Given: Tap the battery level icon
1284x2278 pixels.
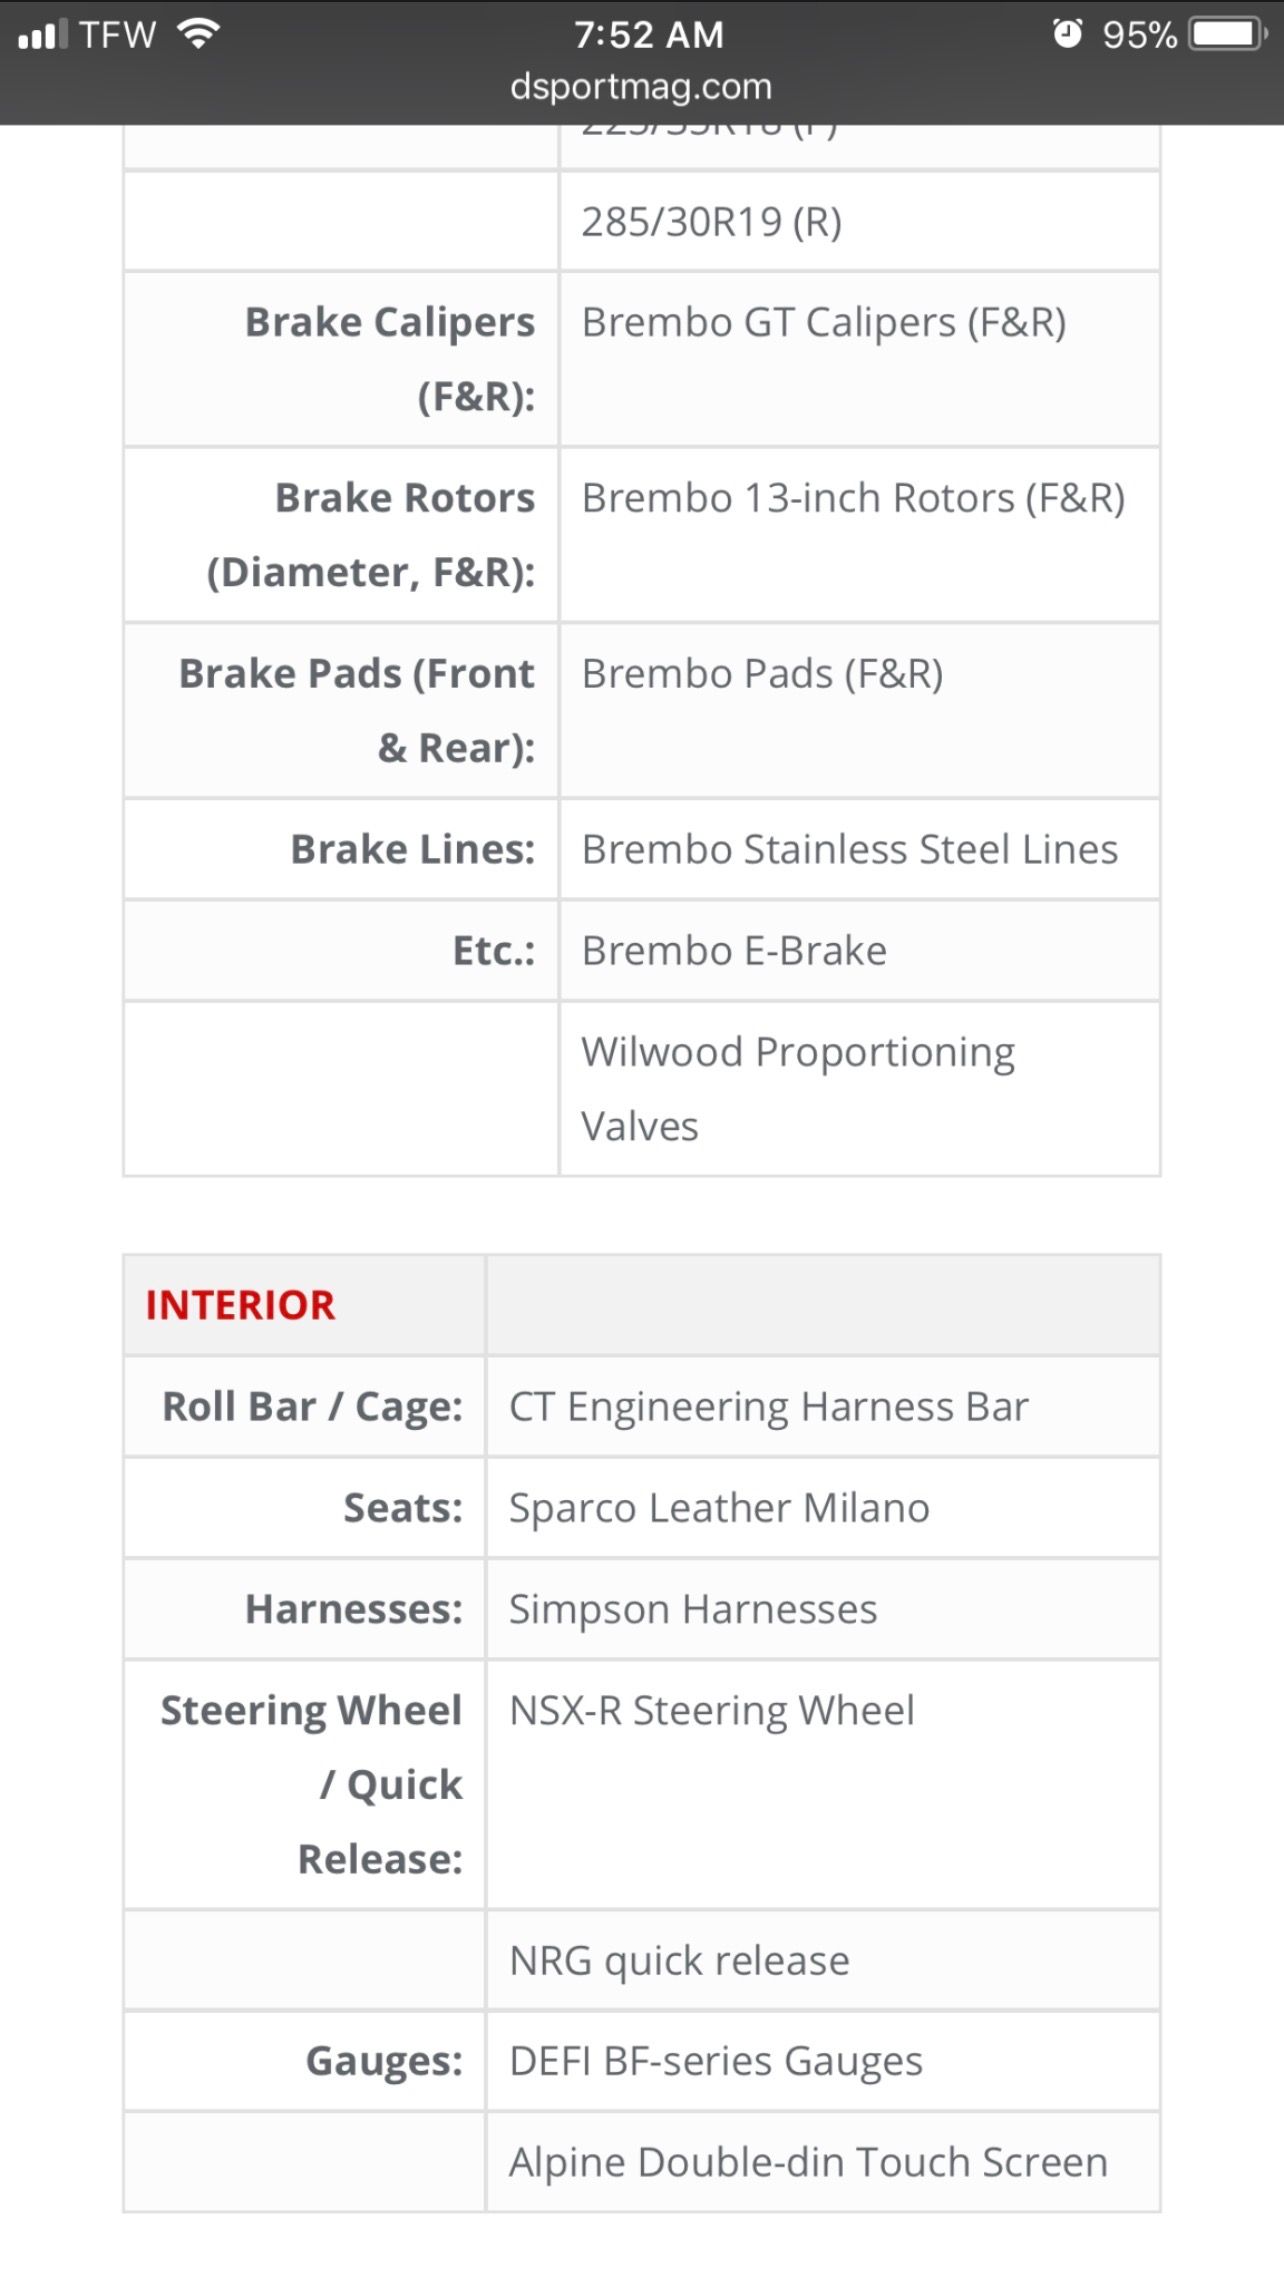Looking at the screenshot, I should (1228, 34).
